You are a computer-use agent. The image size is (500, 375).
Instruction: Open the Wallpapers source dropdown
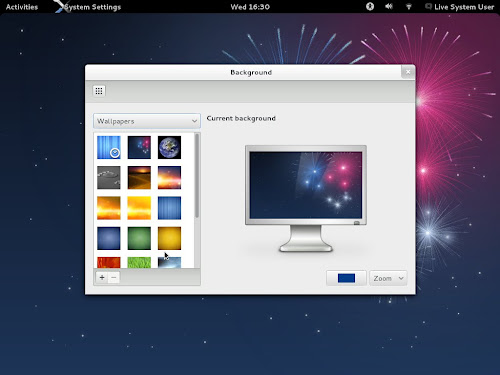tap(147, 121)
